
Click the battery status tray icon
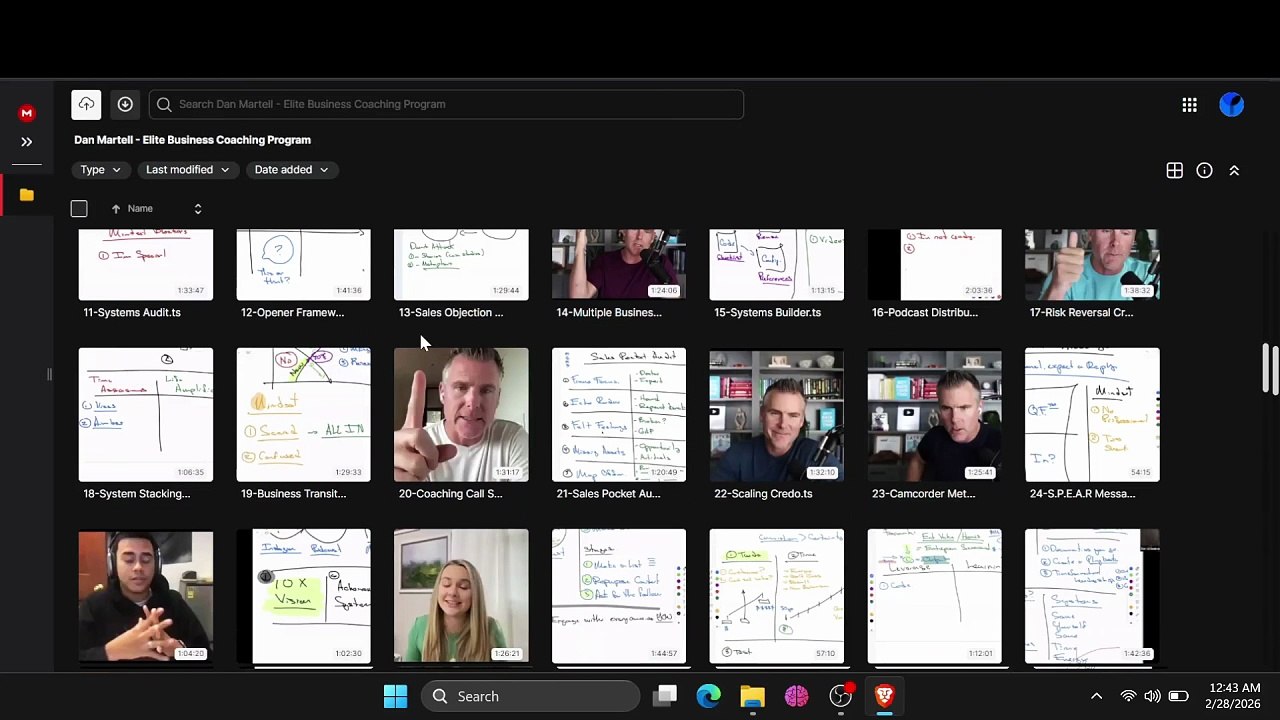(1179, 696)
